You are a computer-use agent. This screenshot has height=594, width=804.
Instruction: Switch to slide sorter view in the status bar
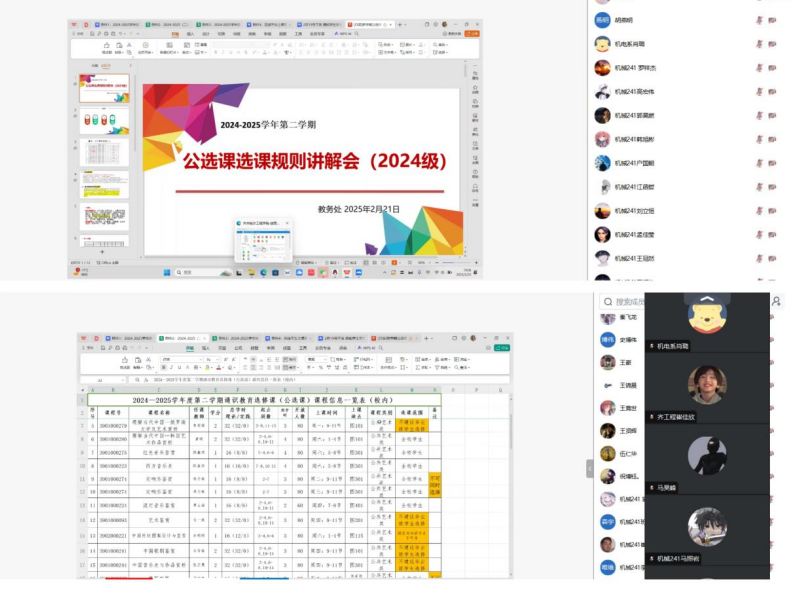coord(374,263)
